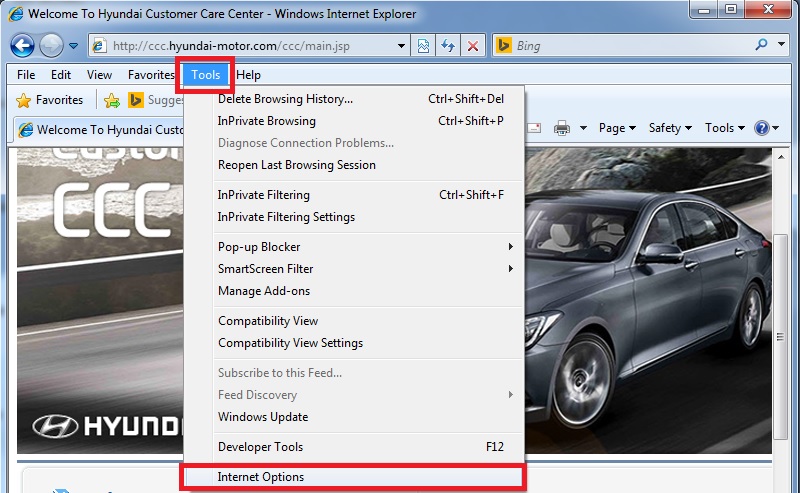The image size is (800, 493).
Task: Click the address bar URL field
Action: (x=250, y=46)
